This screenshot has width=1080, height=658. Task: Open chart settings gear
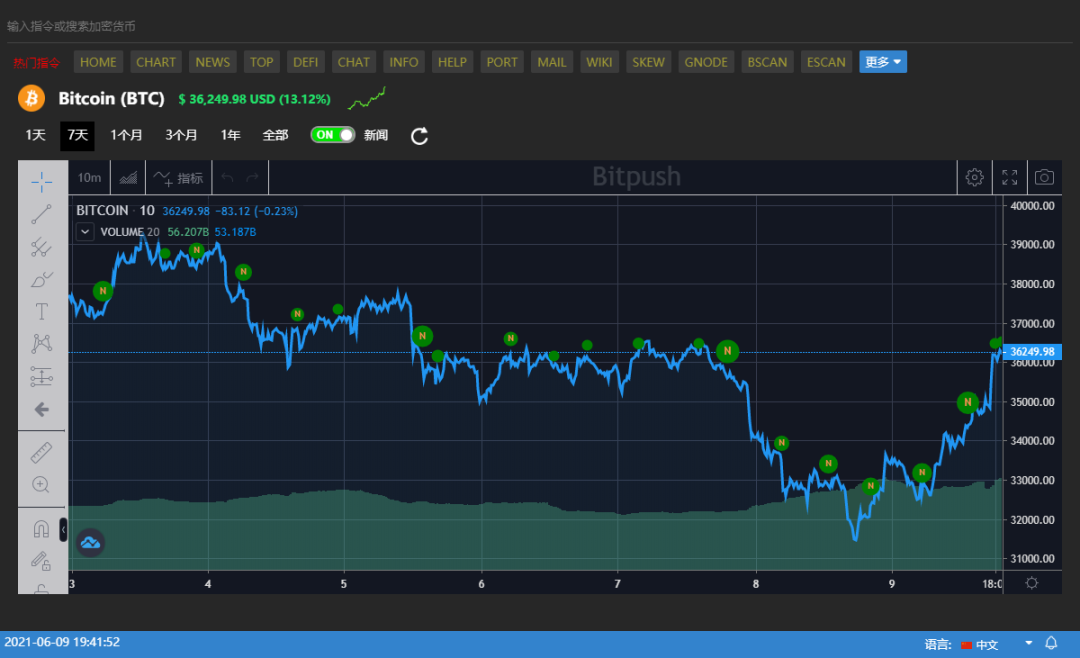click(x=974, y=177)
